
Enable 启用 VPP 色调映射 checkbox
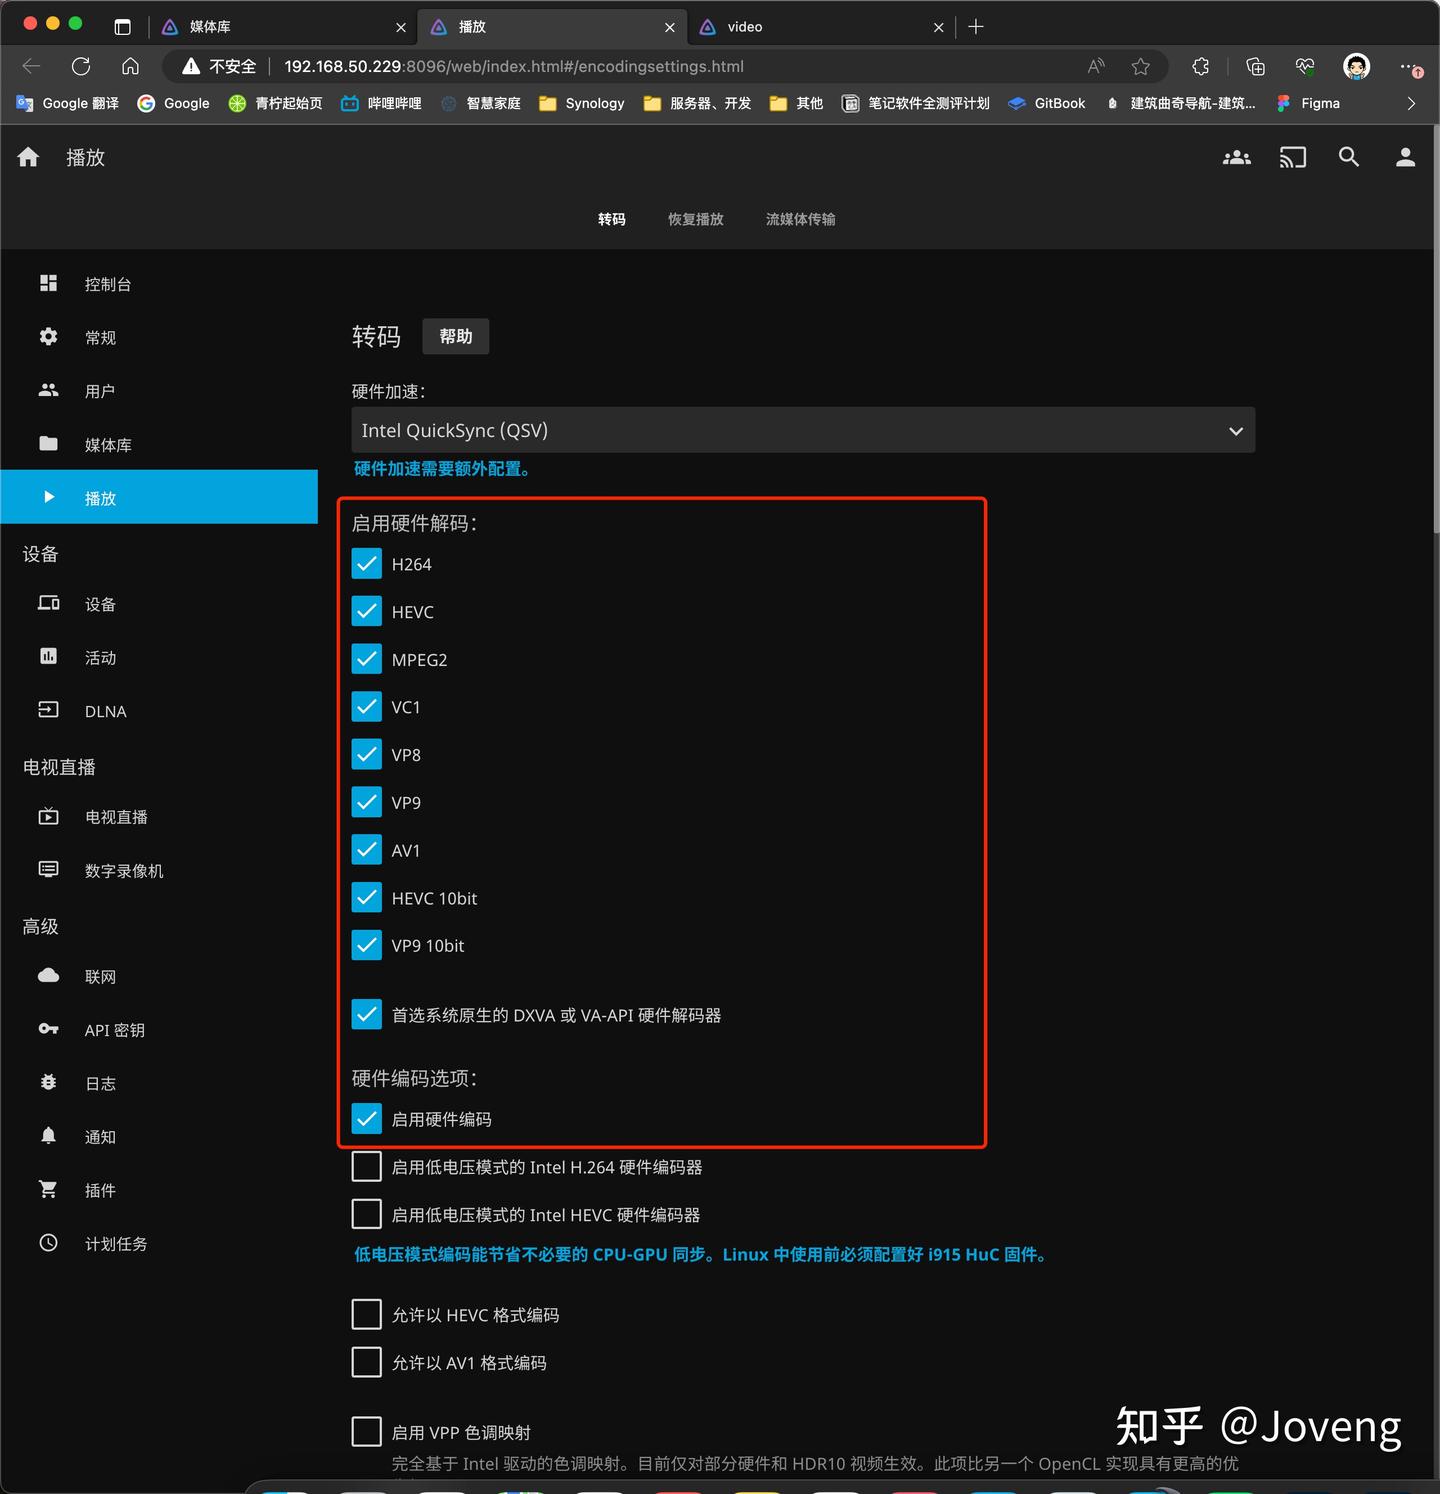(367, 1431)
